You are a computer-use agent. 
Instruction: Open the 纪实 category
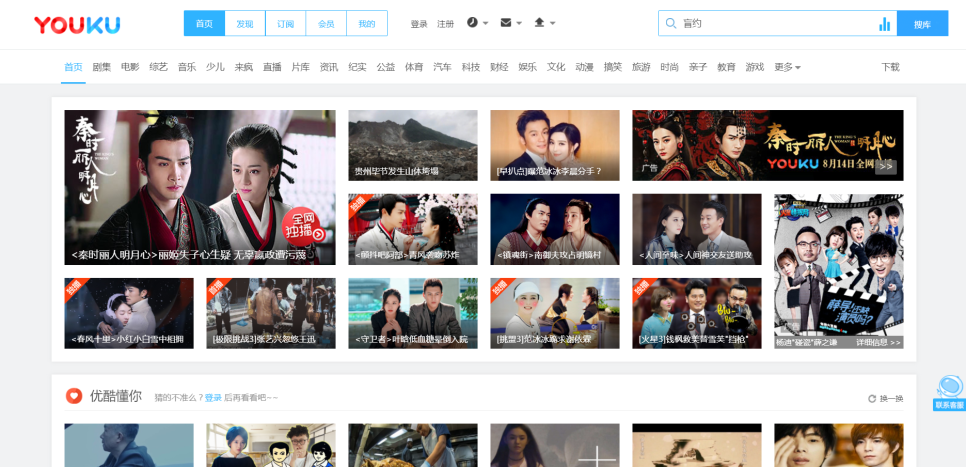357,67
